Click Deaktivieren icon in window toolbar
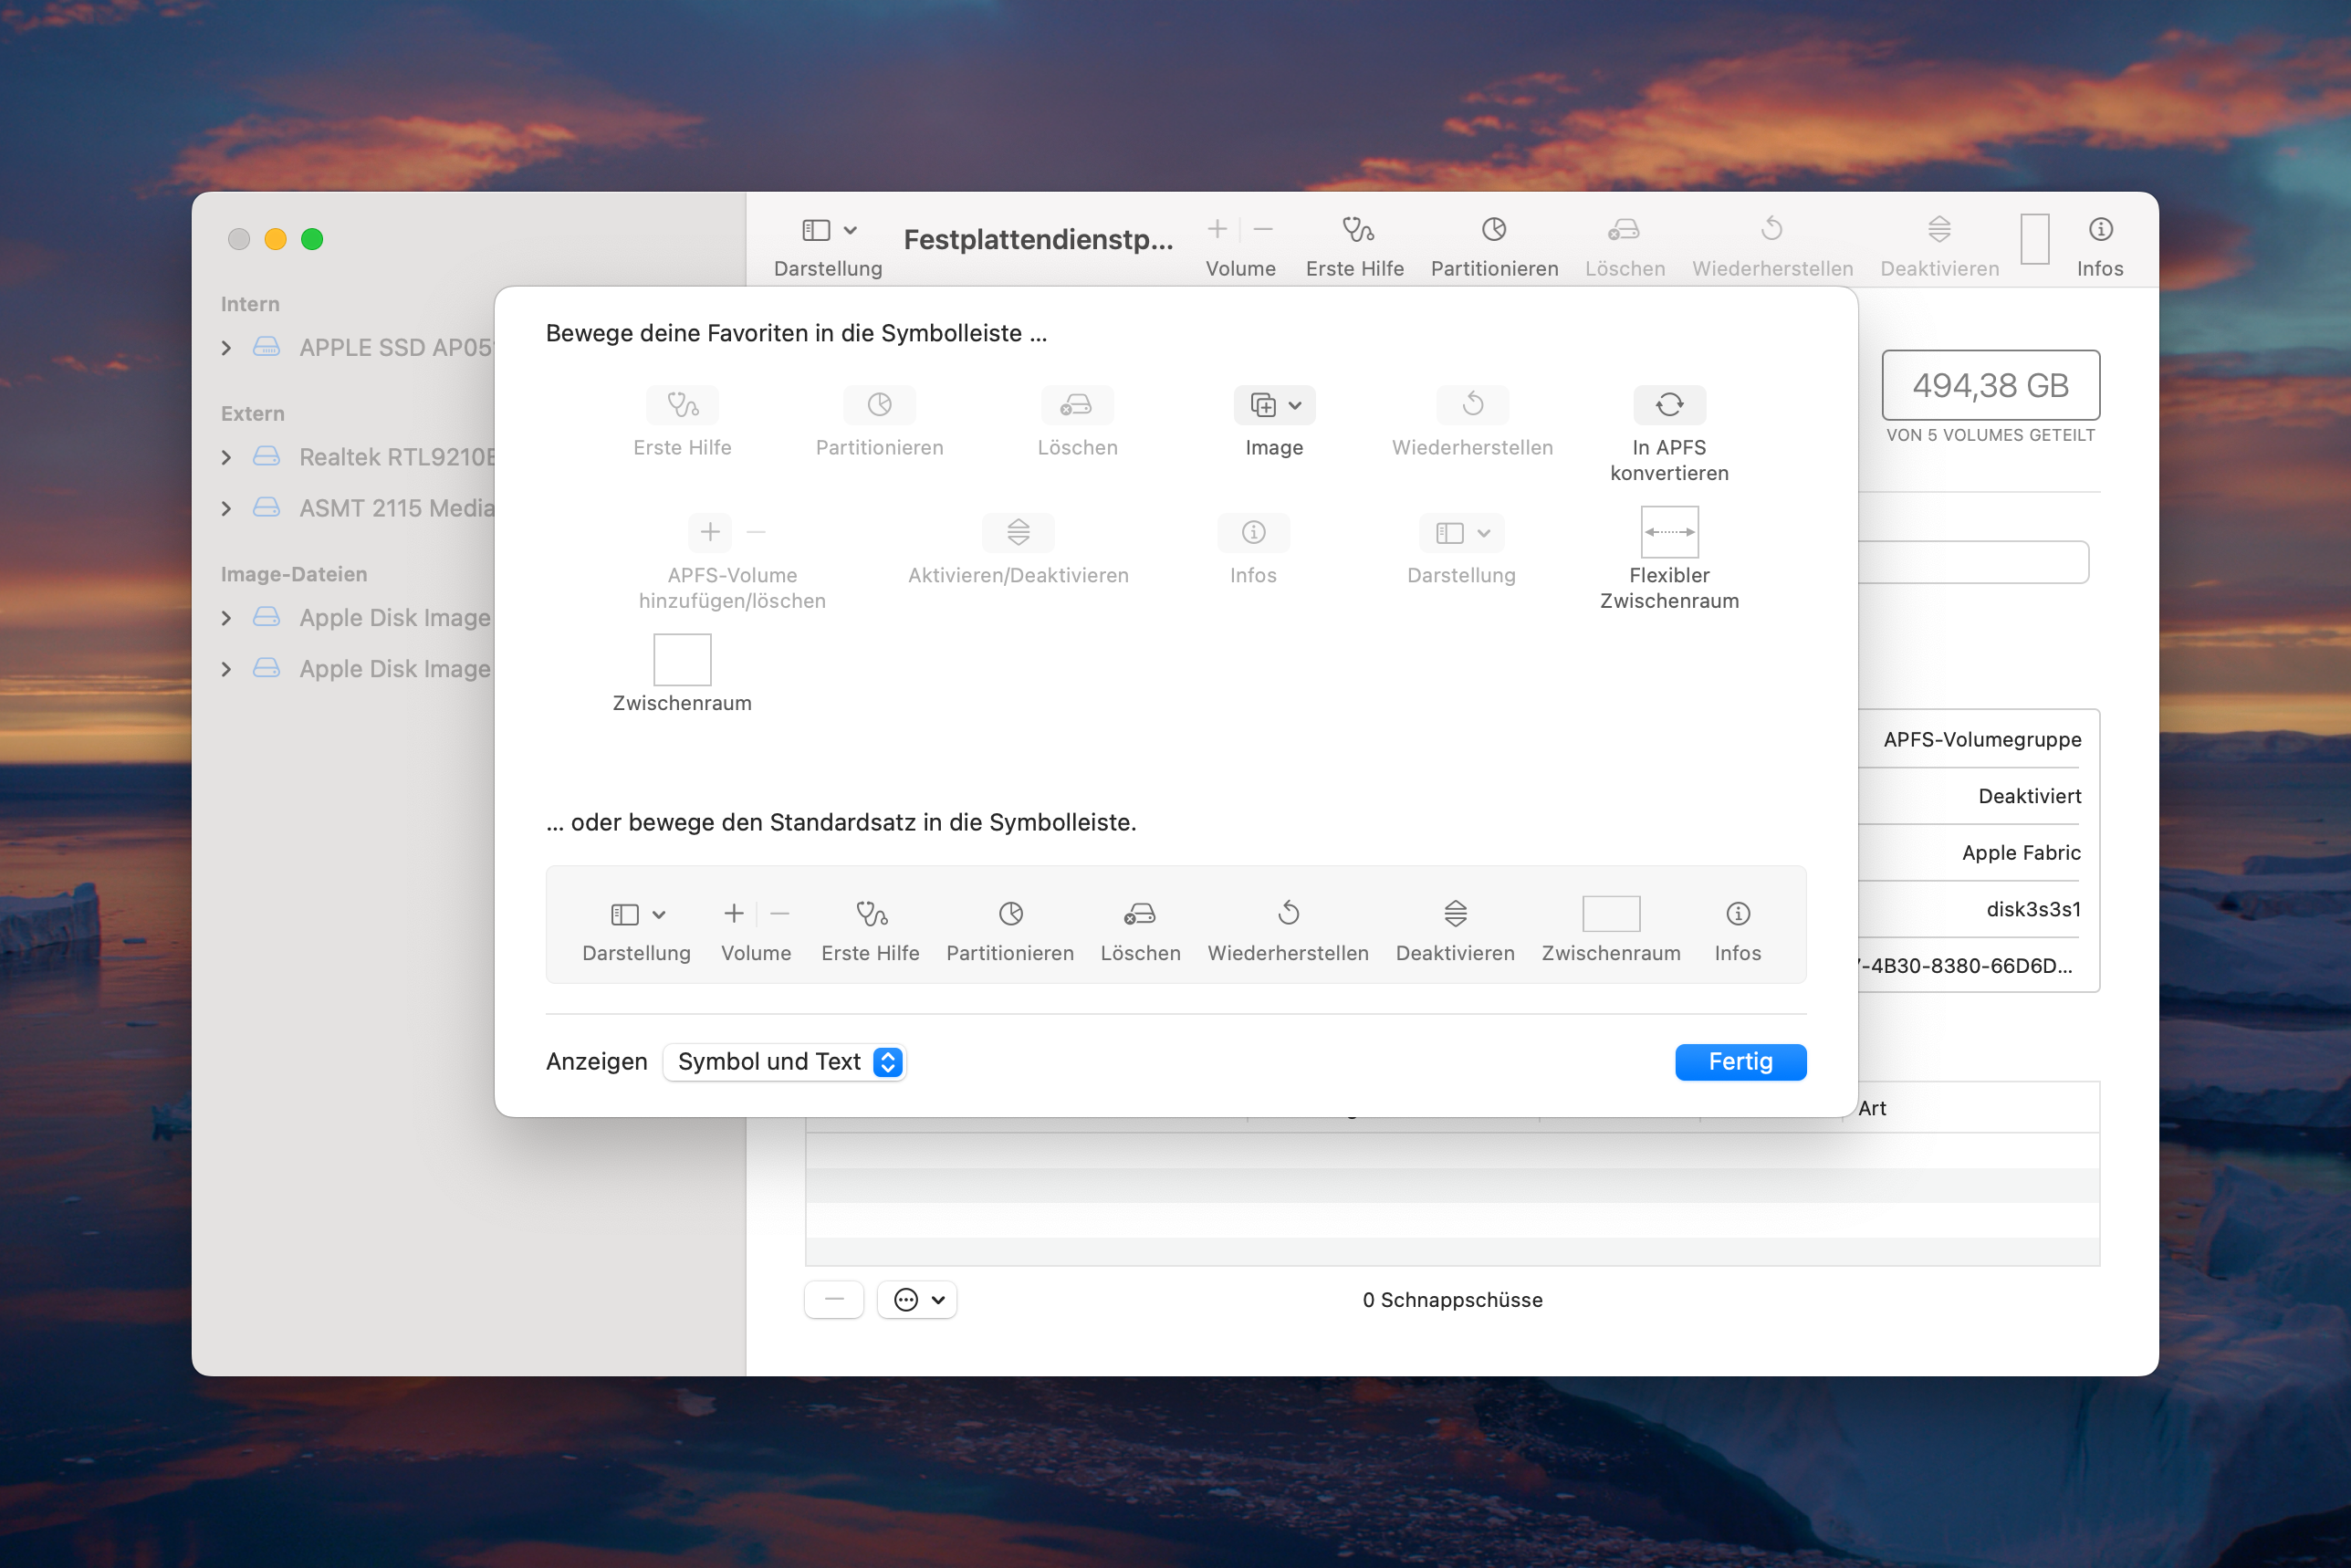The height and width of the screenshot is (1568, 2351). coord(1939,230)
